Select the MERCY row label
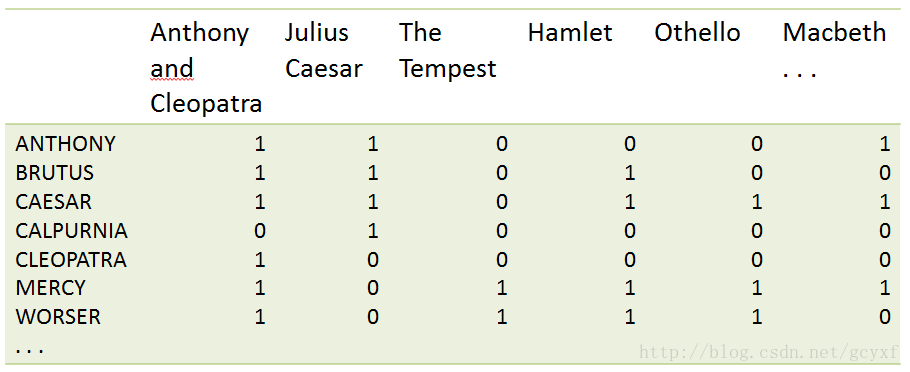910x372 pixels. (50, 288)
